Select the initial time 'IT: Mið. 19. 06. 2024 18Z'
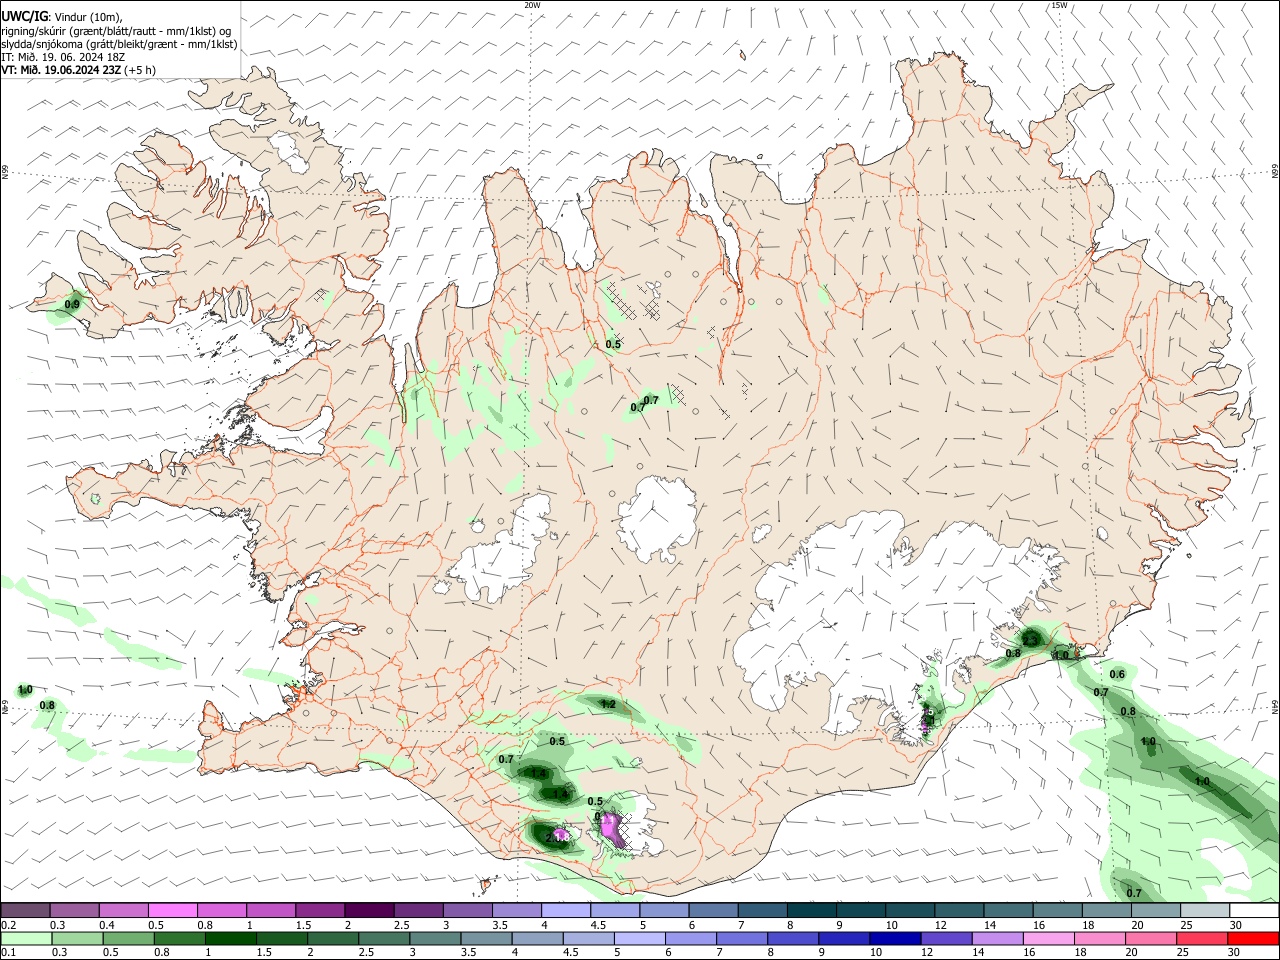1280x960 pixels. point(65,57)
